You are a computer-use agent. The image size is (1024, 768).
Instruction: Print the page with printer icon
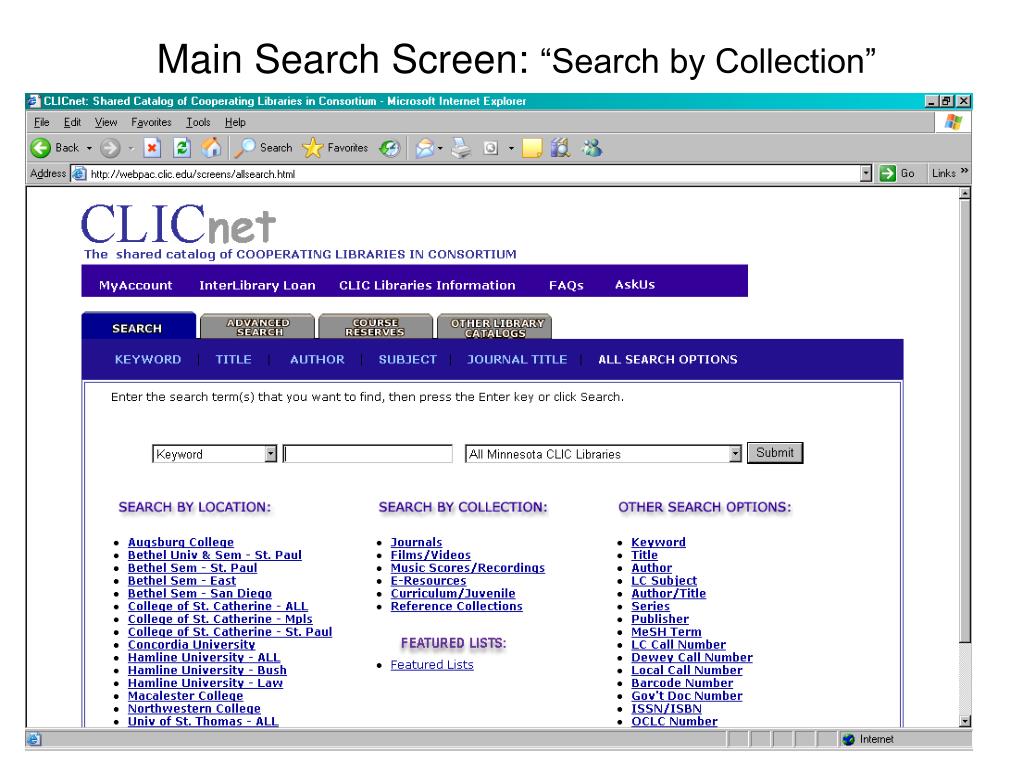[x=461, y=148]
